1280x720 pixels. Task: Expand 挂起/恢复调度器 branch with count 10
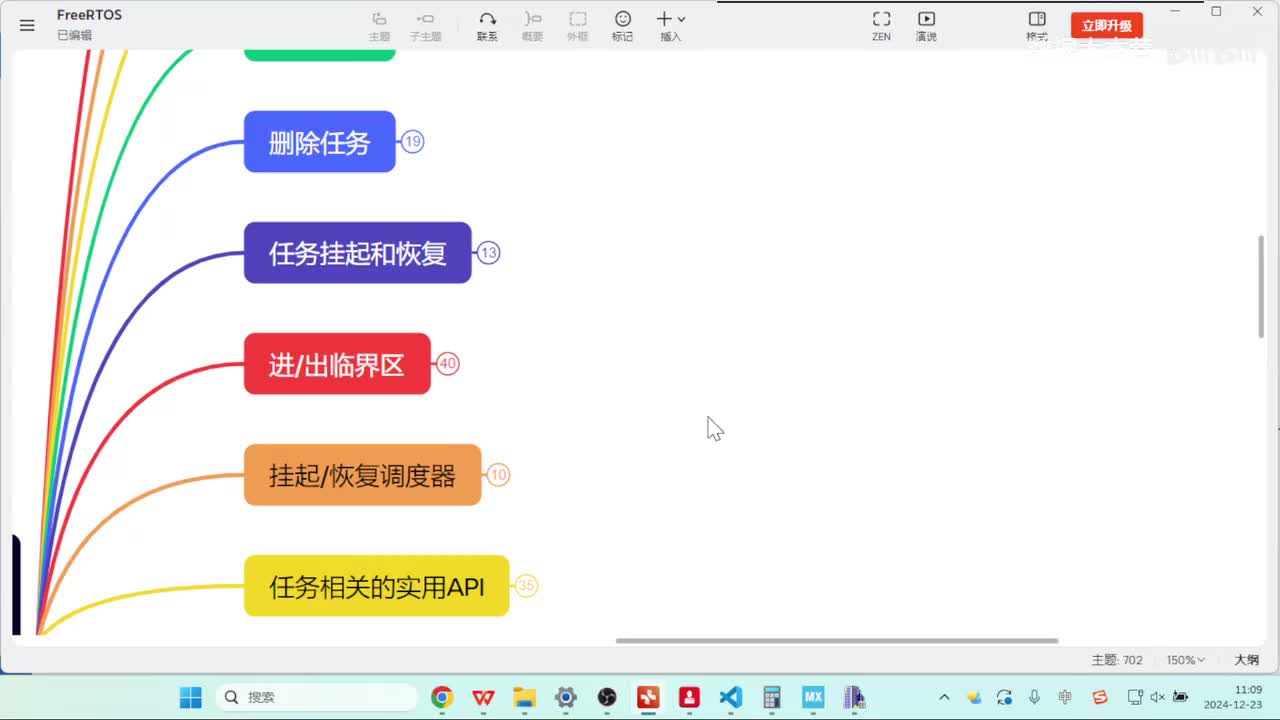click(498, 475)
